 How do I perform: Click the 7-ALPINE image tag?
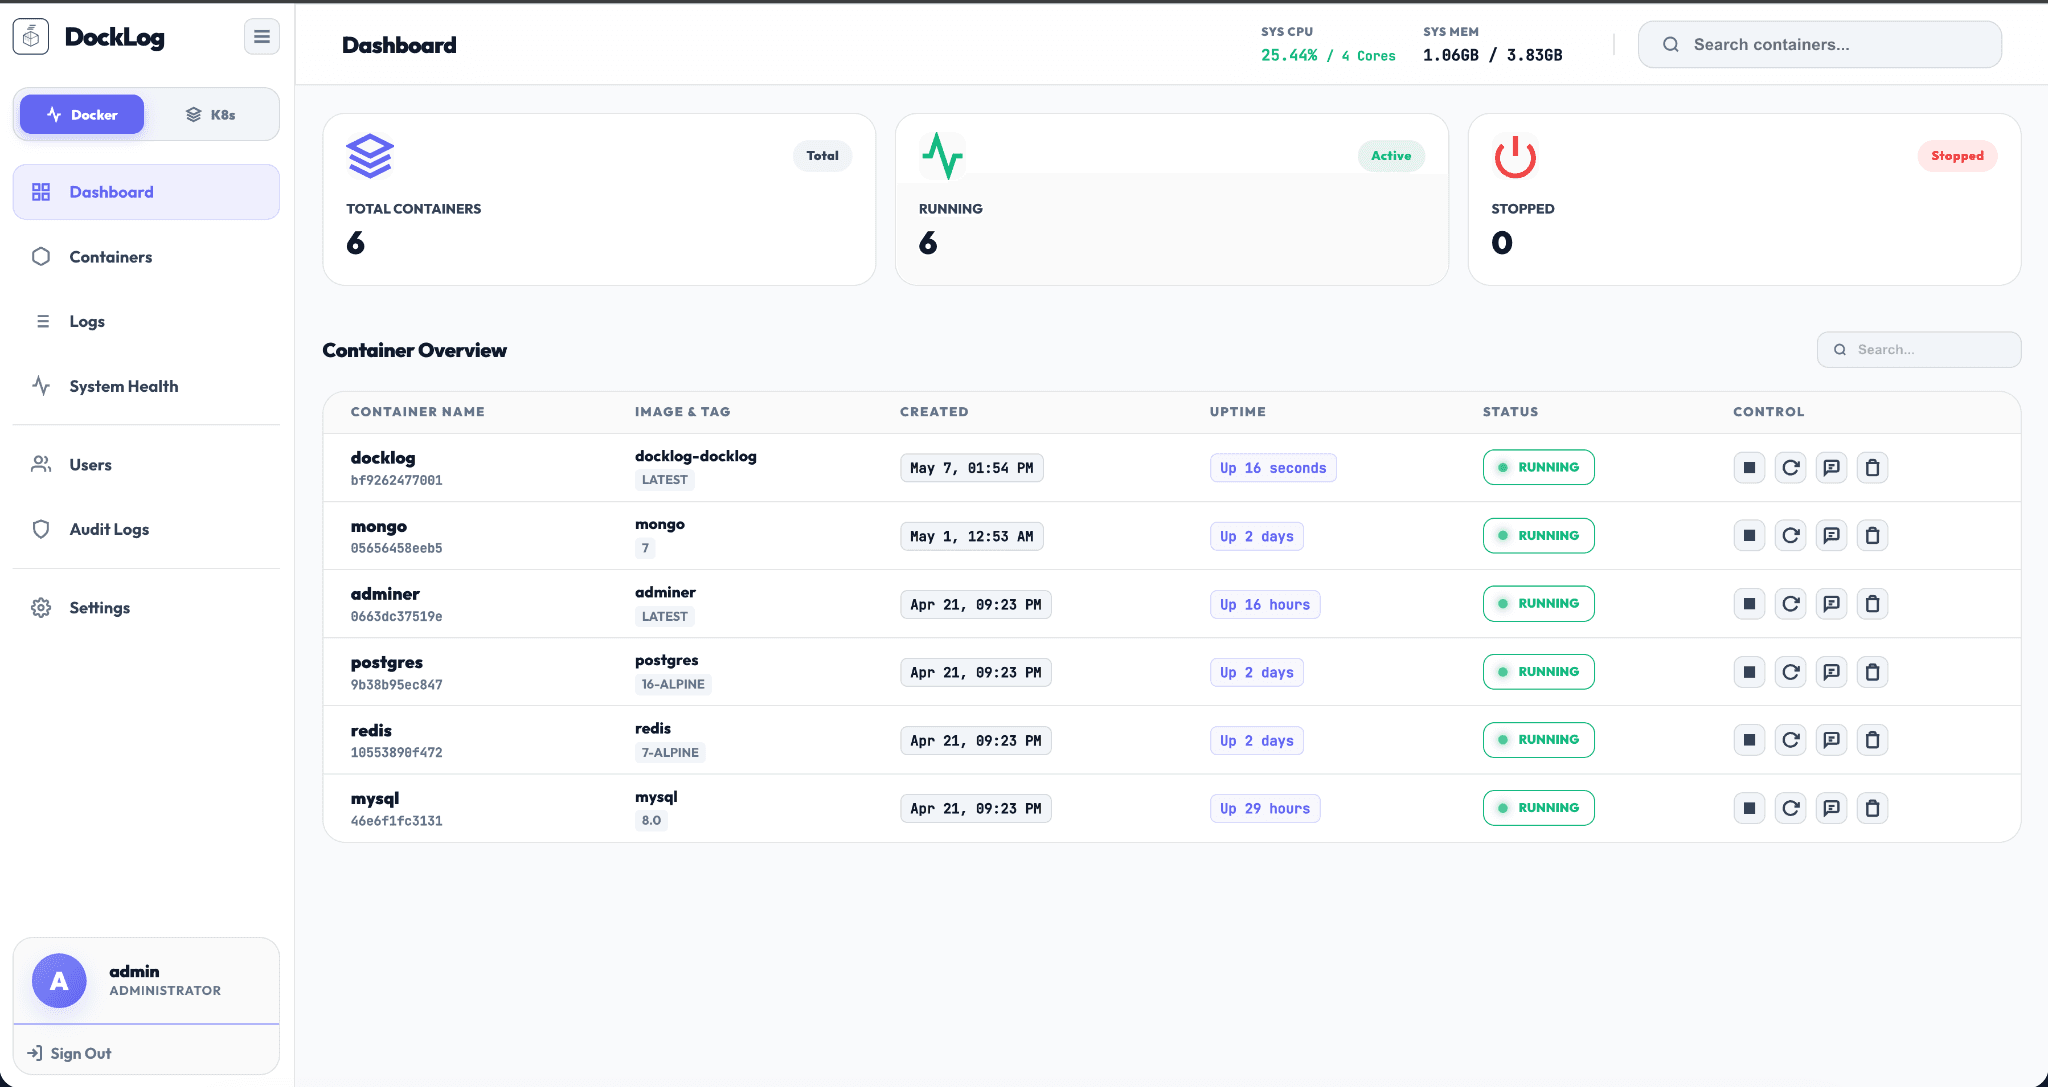coord(670,752)
